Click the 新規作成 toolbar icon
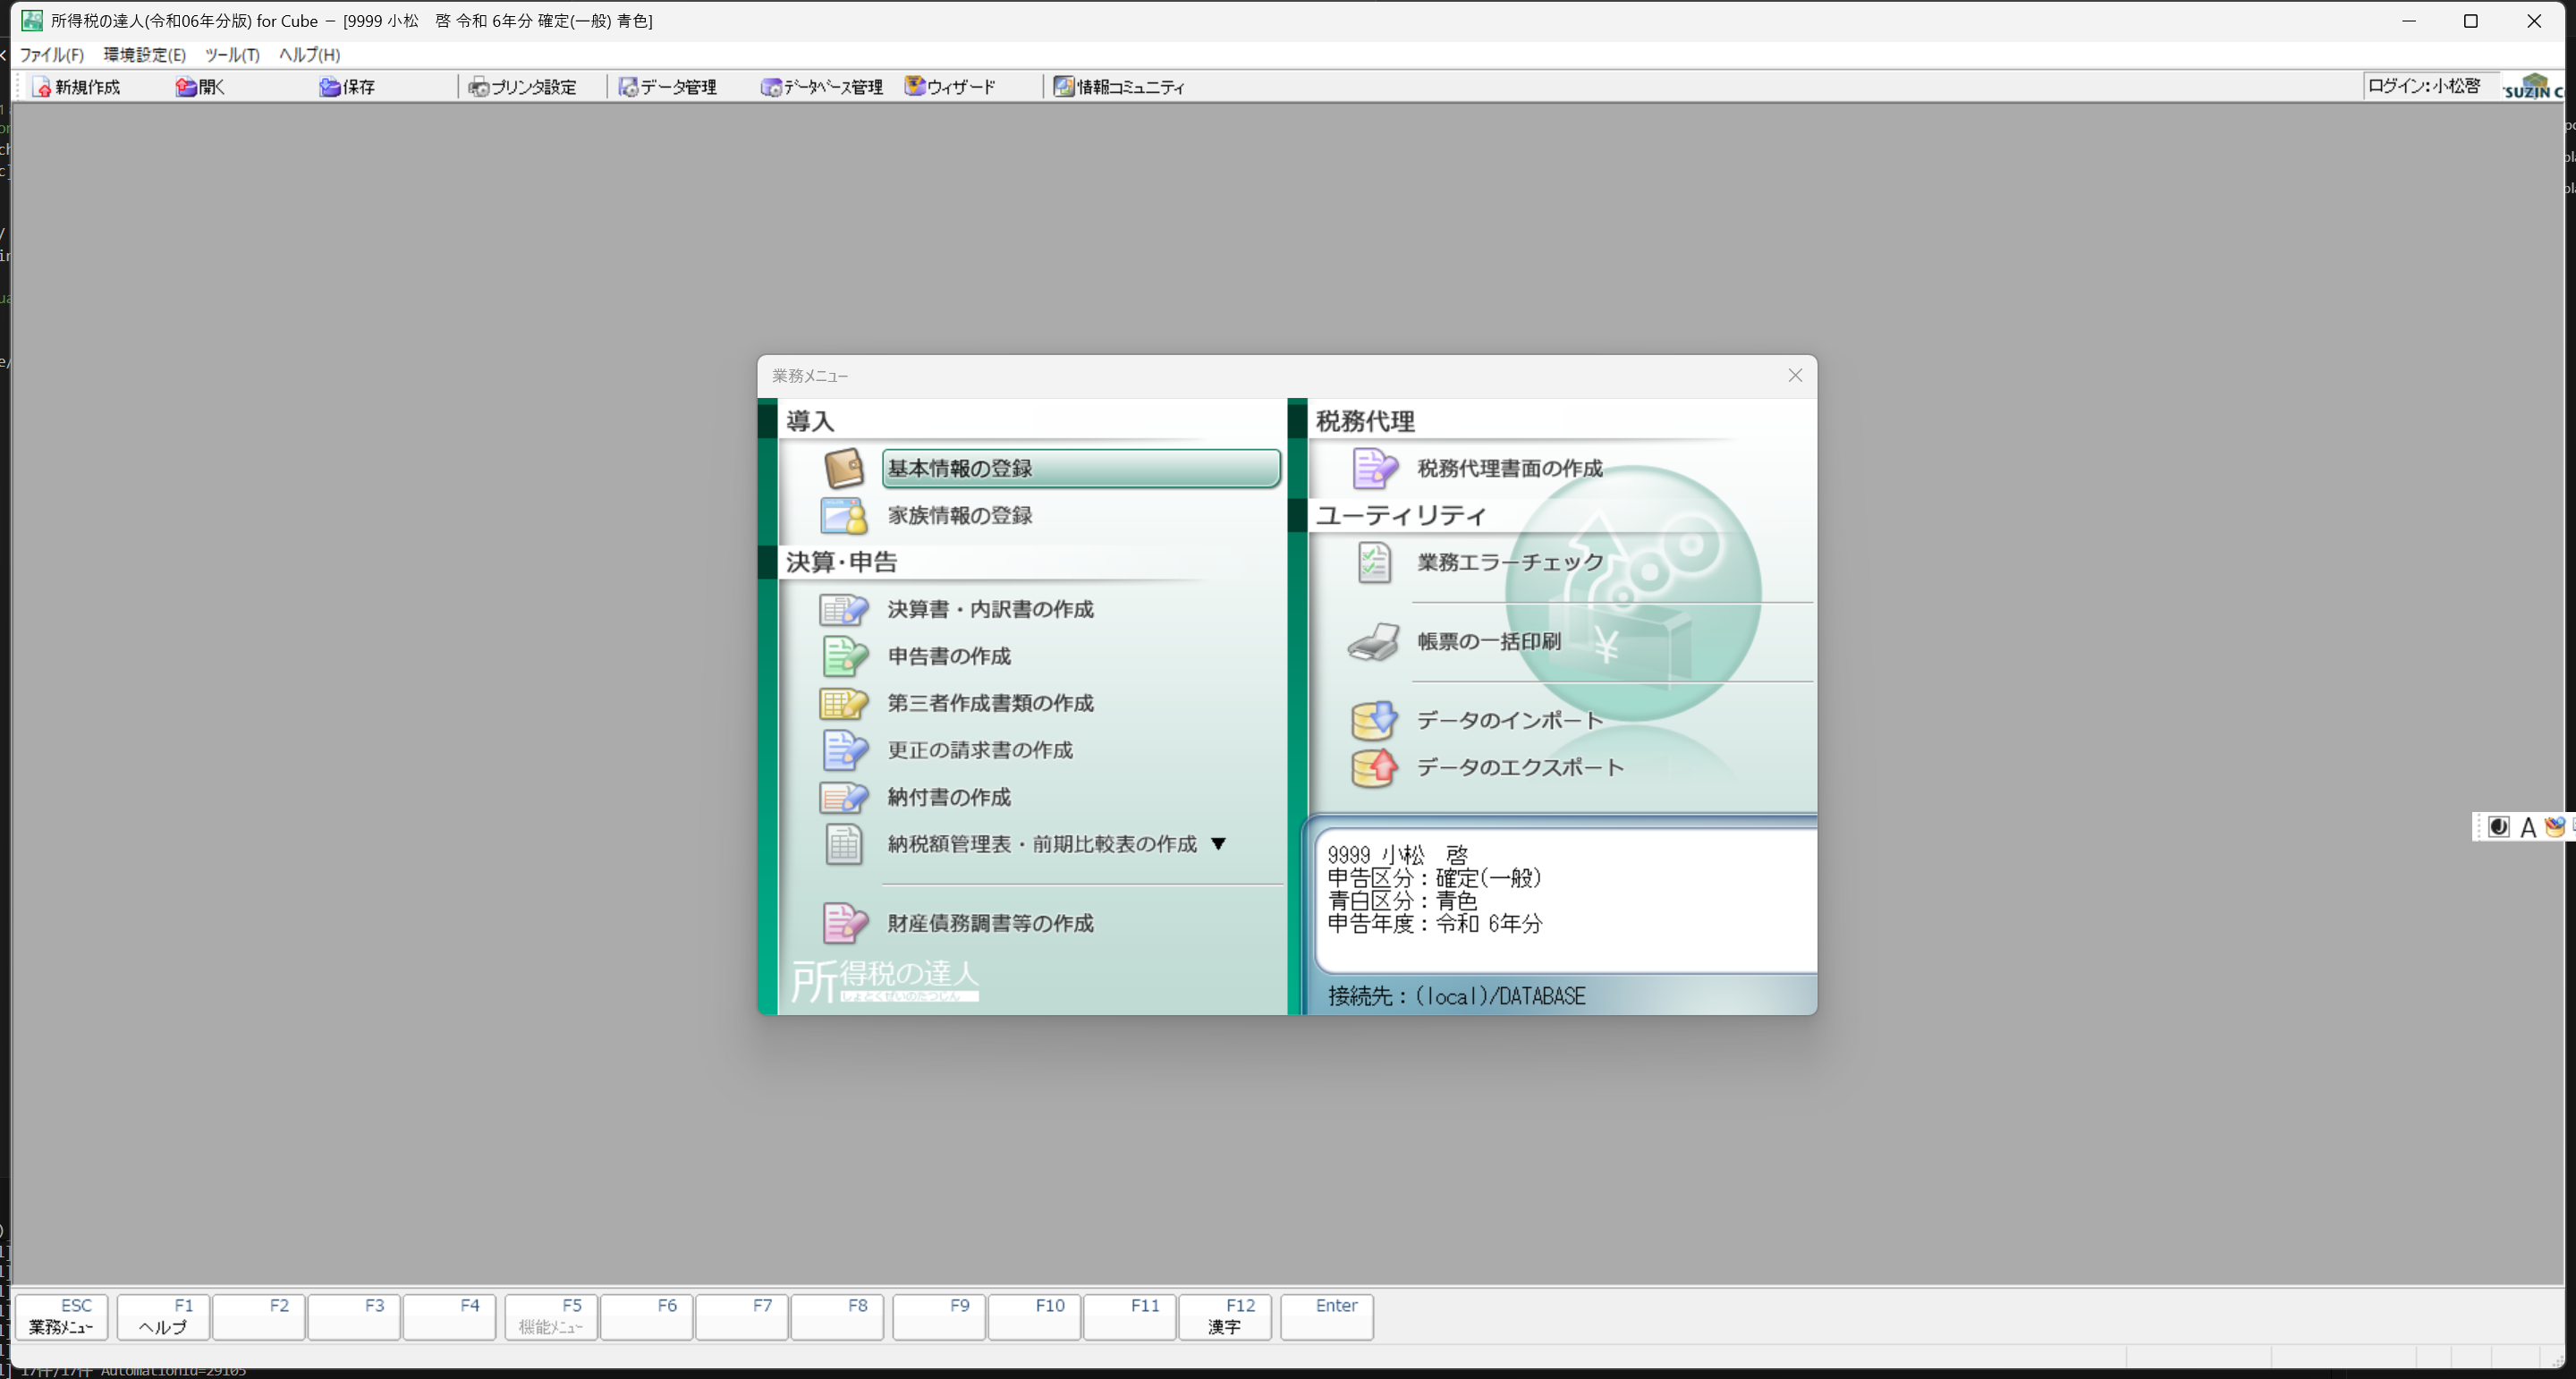Viewport: 2576px width, 1379px height. point(42,87)
